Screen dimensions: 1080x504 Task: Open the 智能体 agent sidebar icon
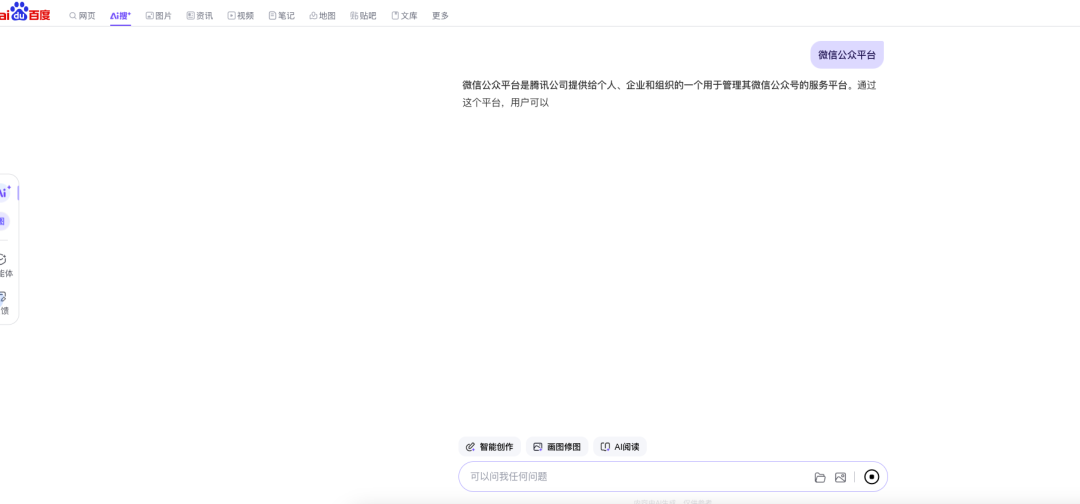coord(6,266)
